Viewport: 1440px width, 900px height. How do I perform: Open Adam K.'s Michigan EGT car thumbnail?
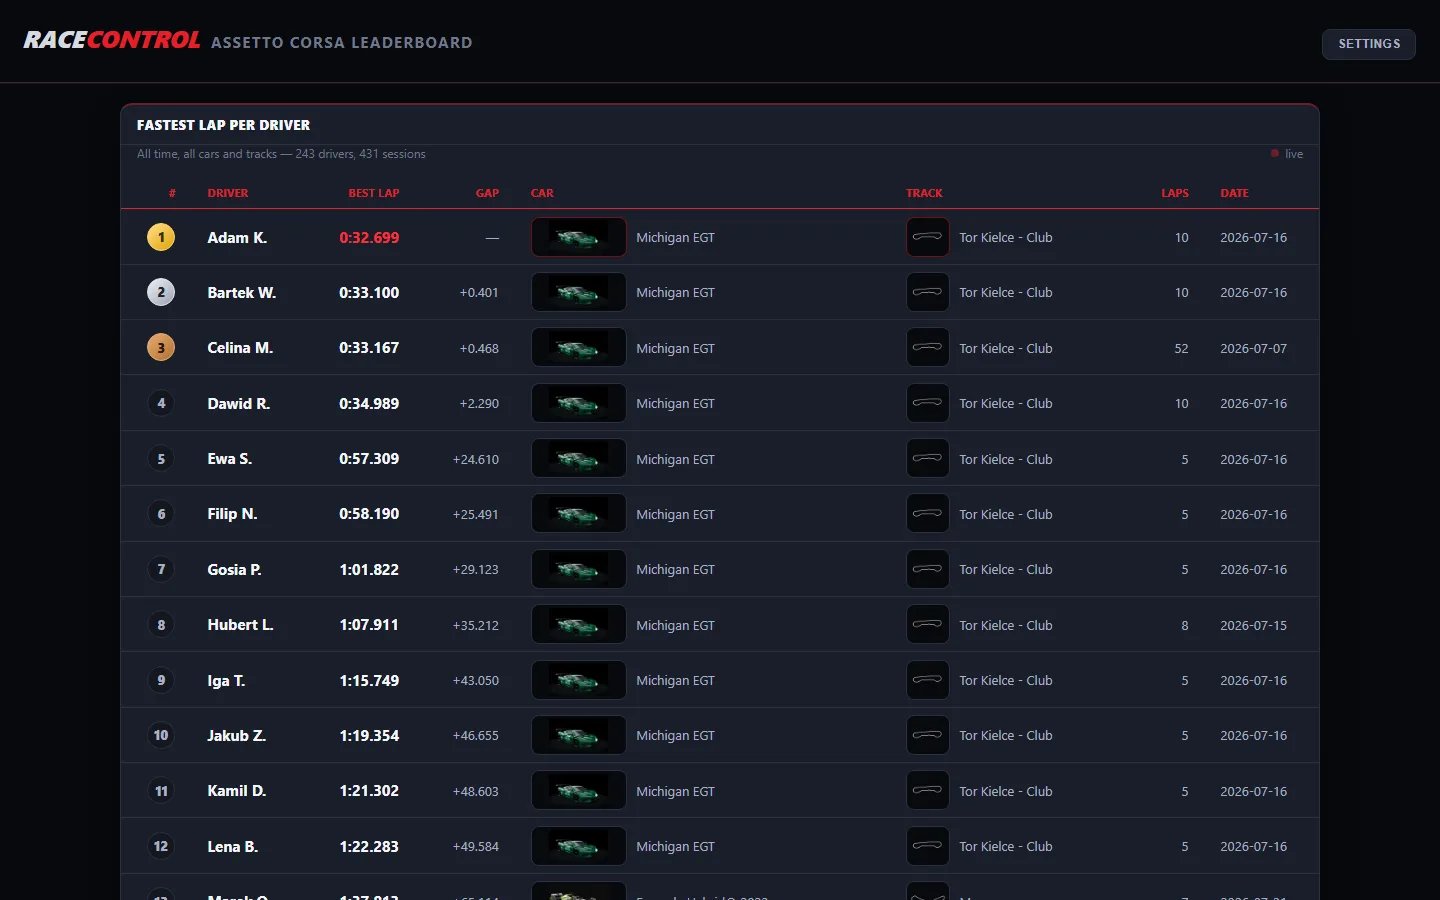pyautogui.click(x=579, y=237)
